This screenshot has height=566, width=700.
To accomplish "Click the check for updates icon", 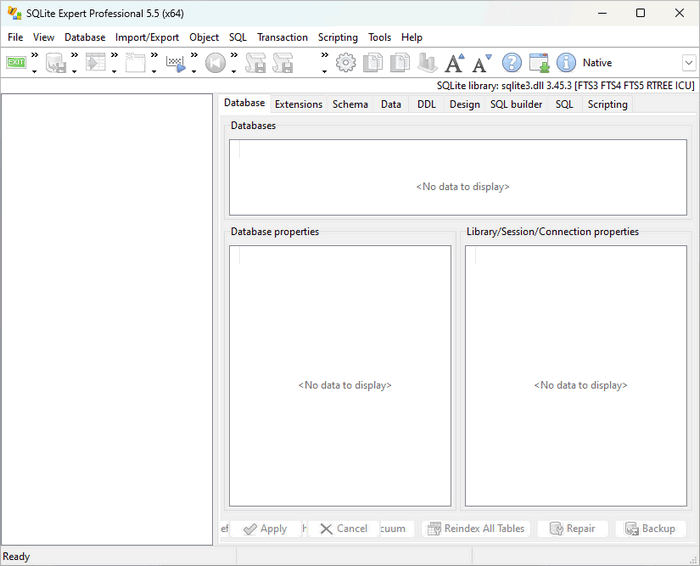I will [x=539, y=63].
